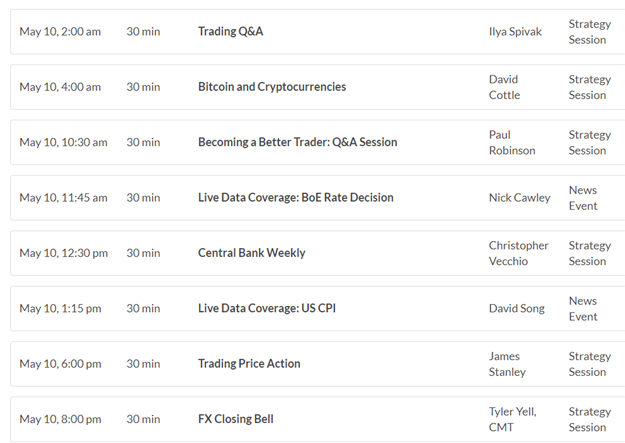Select presenter Christopher Vecchio
The image size is (625, 443).
[519, 253]
